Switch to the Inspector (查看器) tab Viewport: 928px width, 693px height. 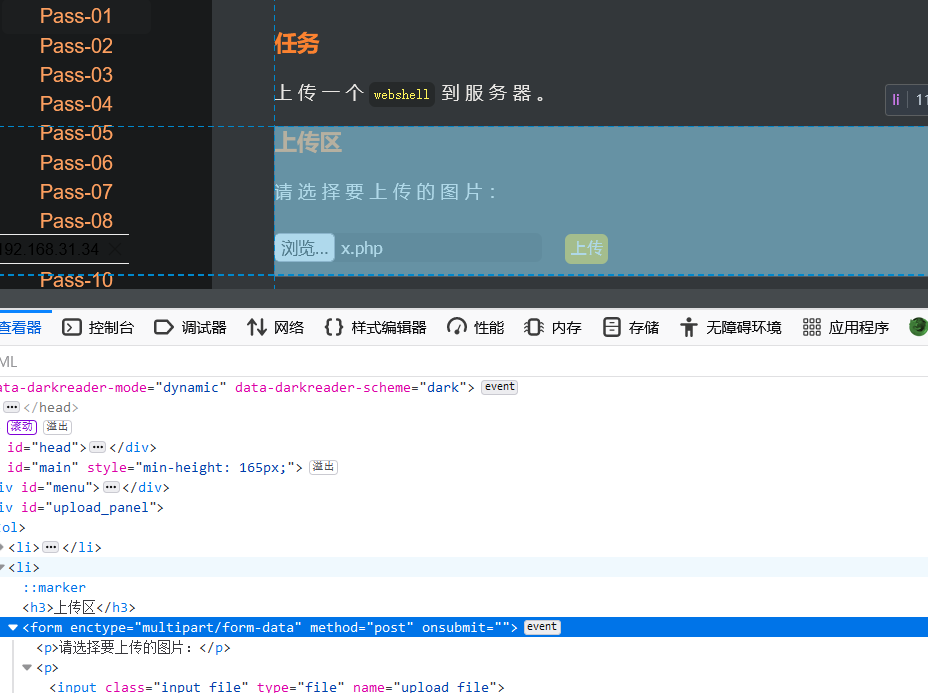(21, 327)
